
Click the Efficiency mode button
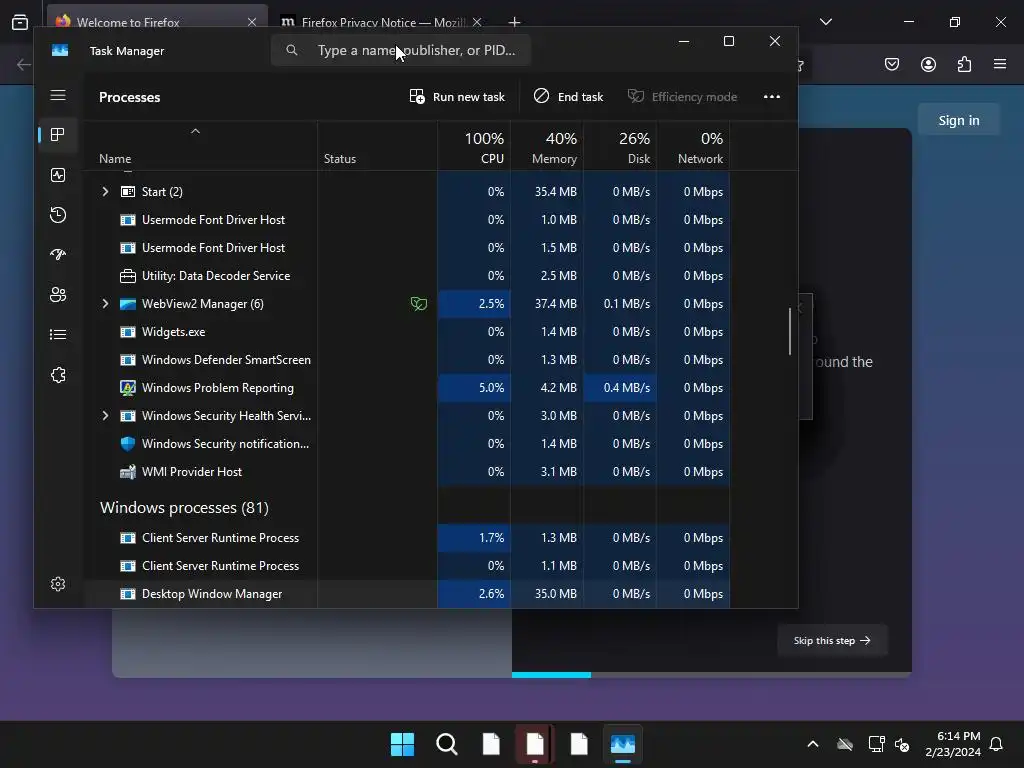pos(682,97)
